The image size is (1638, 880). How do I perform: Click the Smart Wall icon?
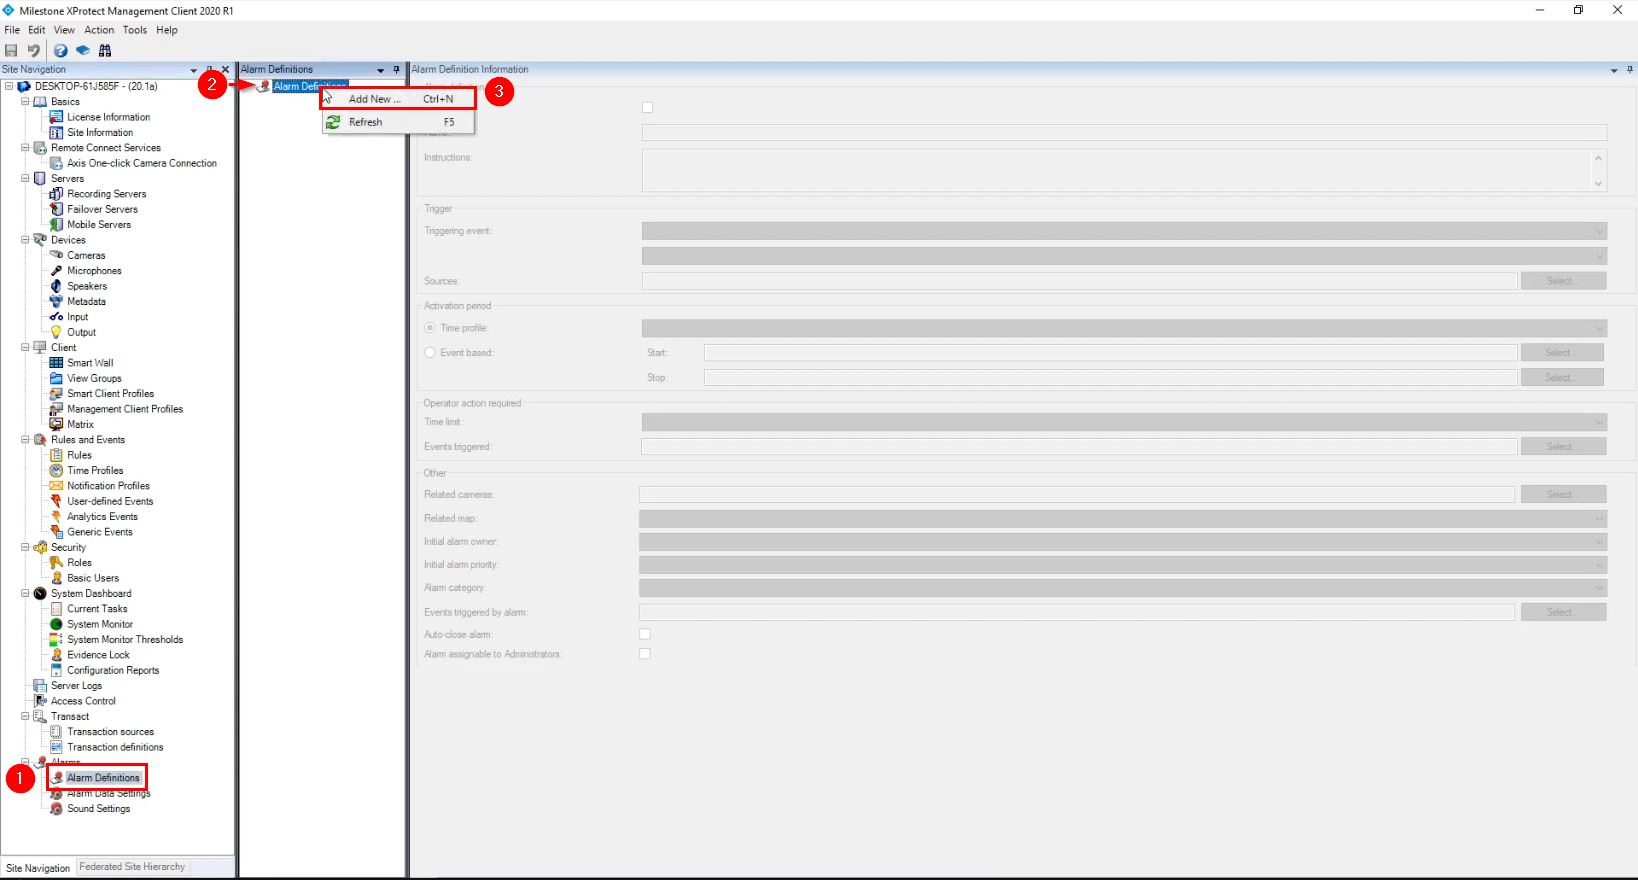point(57,363)
